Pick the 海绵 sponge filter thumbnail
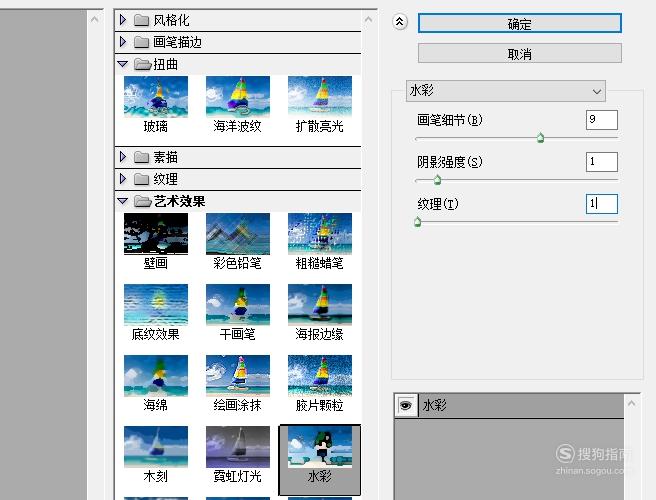Screen dimensions: 656x500 pyautogui.click(x=156, y=376)
